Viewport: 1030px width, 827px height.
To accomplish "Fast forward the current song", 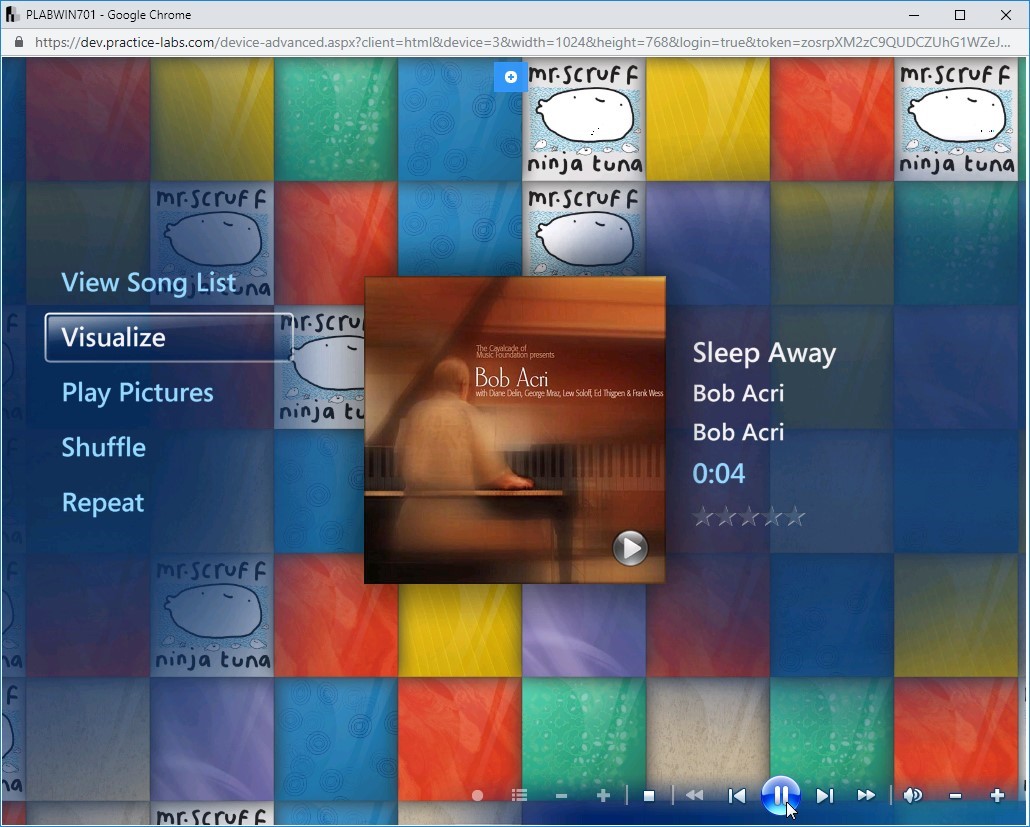I will point(866,795).
